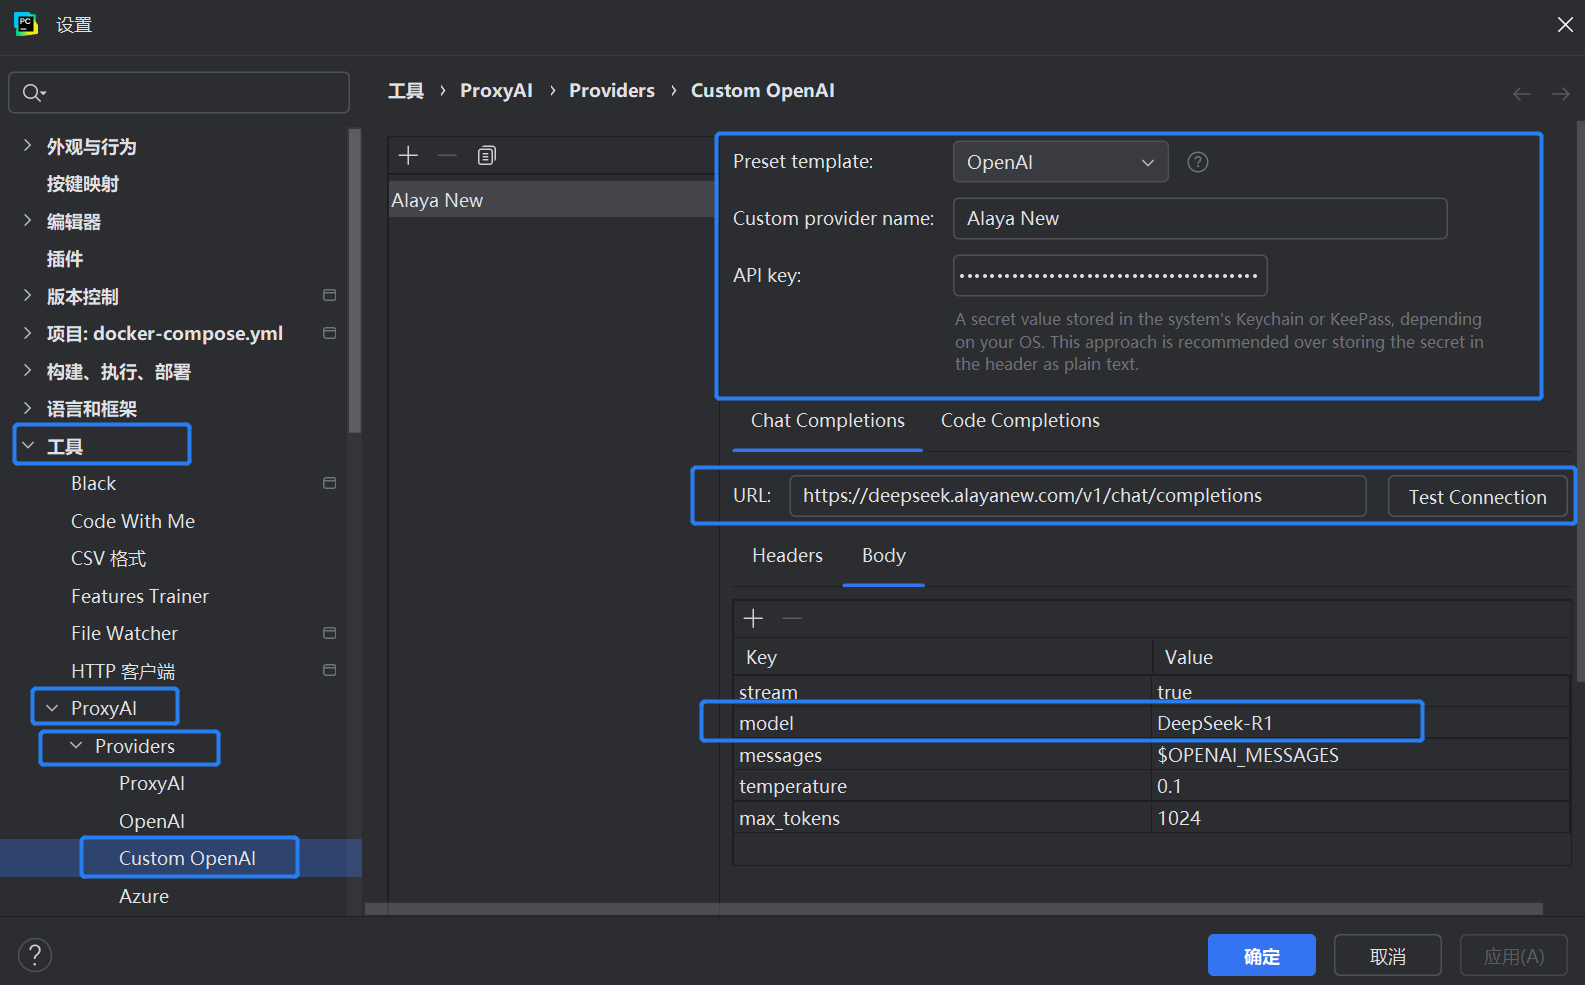Collapse the Providers tree node

pyautogui.click(x=76, y=746)
